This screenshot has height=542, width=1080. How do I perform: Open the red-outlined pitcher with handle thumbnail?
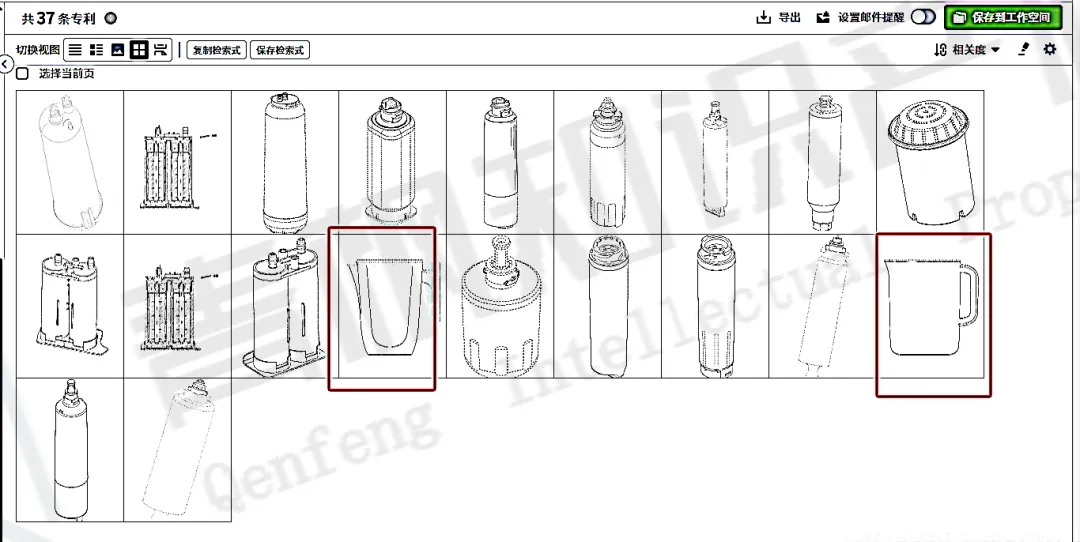(933, 315)
